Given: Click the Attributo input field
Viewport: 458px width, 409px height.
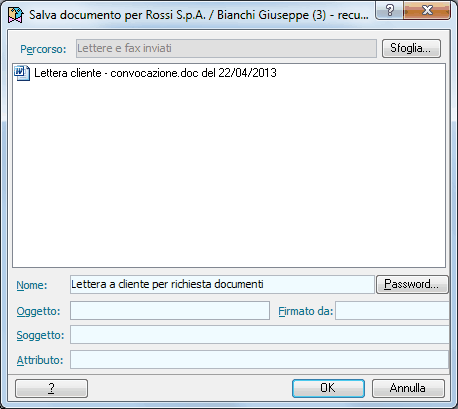Looking at the screenshot, I should coord(260,360).
